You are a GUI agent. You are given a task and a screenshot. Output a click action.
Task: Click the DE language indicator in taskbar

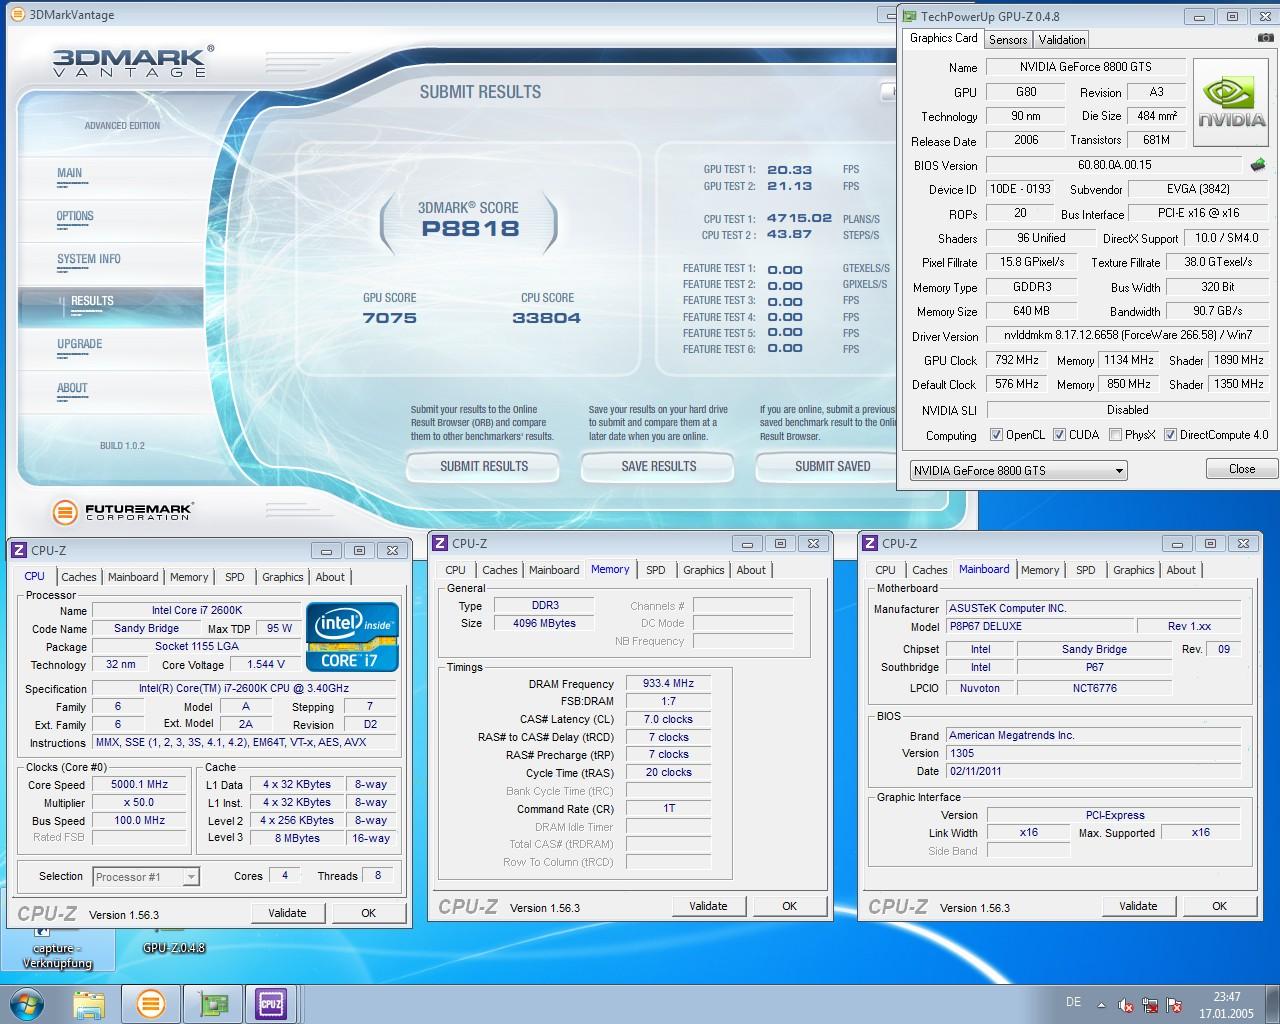[x=1073, y=1002]
